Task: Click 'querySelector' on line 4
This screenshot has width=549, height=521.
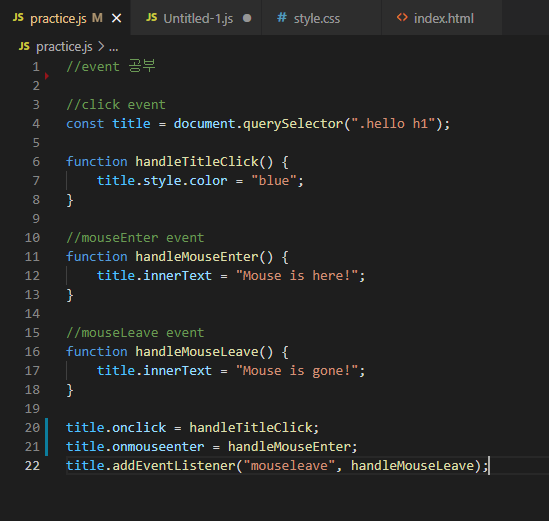Action: pos(293,124)
